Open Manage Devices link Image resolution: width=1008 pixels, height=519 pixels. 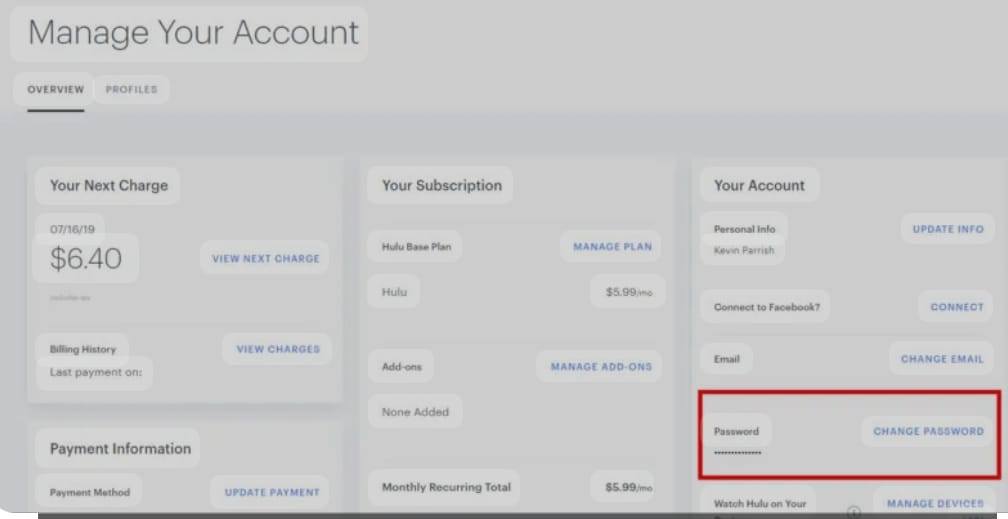[935, 504]
